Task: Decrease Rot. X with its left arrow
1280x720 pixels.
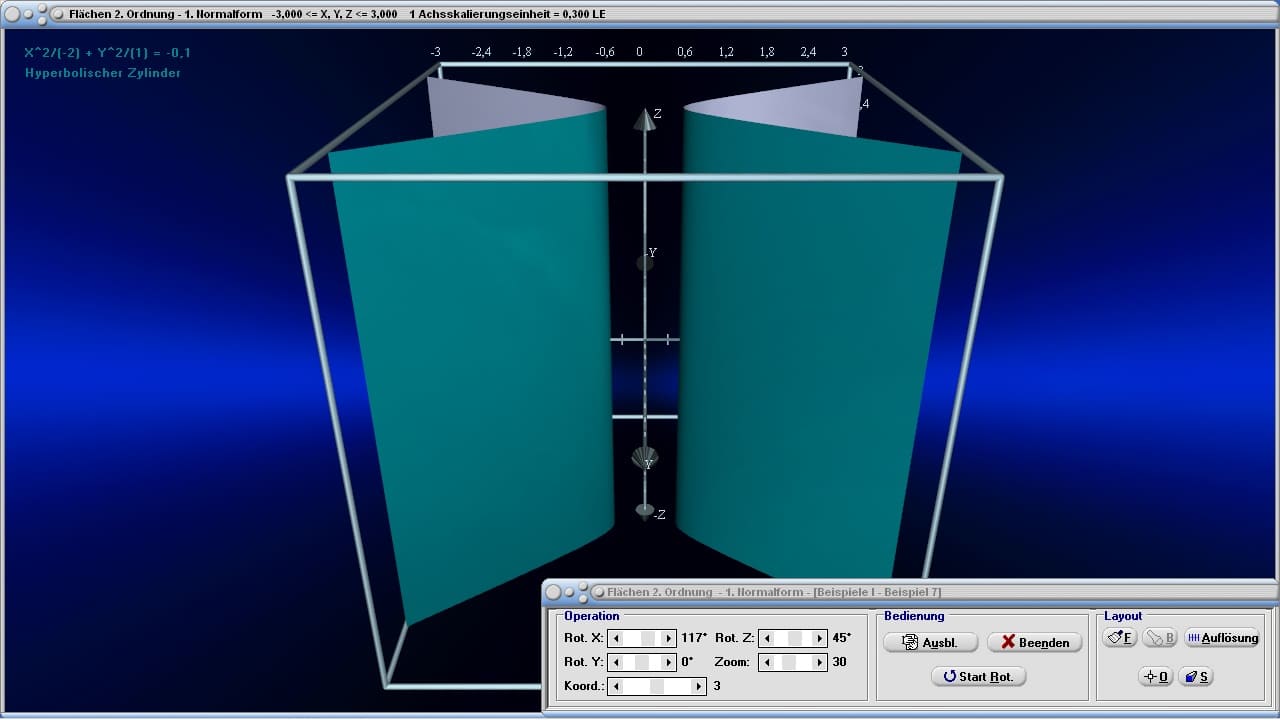Action: click(617, 638)
